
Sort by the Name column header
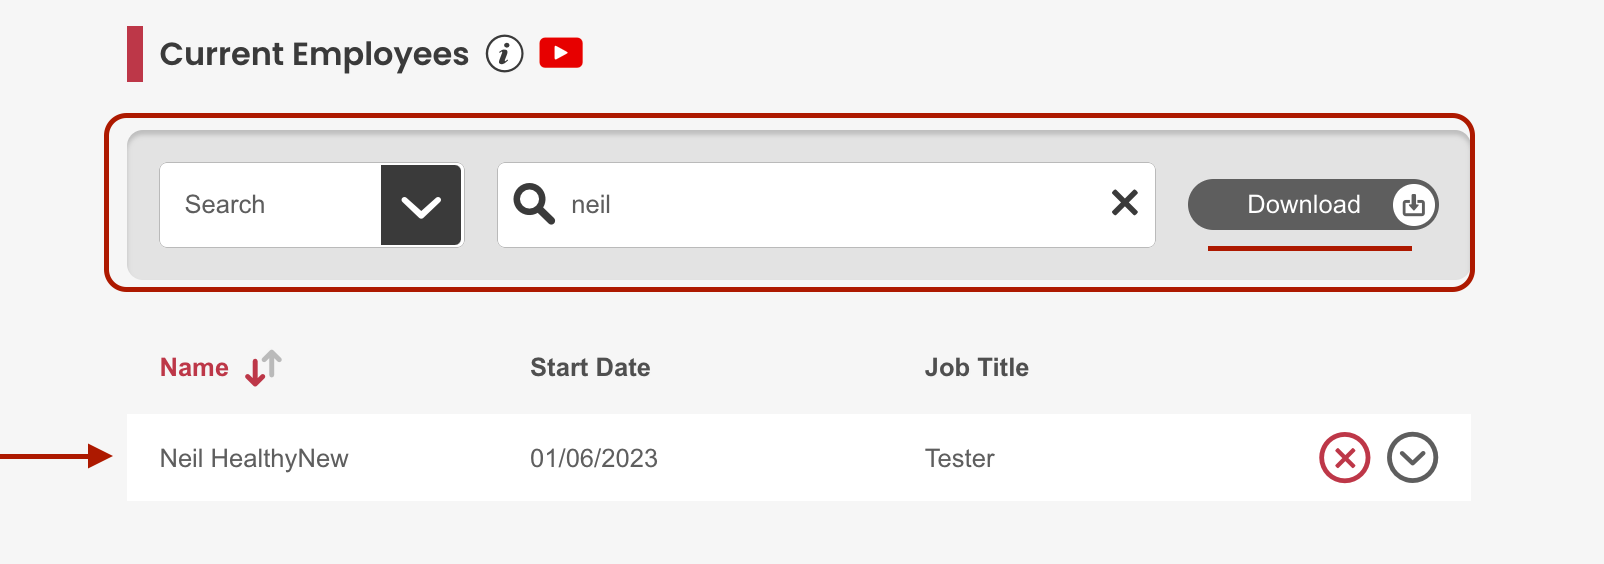[194, 368]
